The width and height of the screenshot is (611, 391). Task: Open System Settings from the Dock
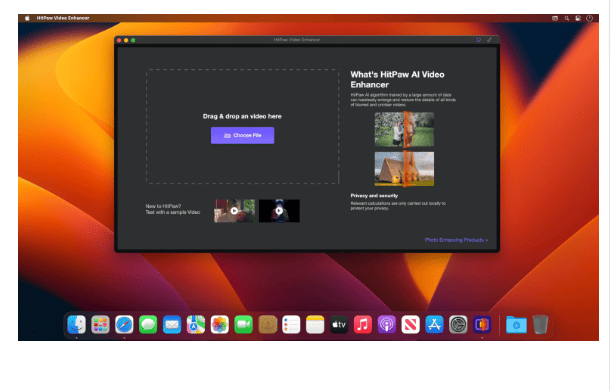coord(458,324)
